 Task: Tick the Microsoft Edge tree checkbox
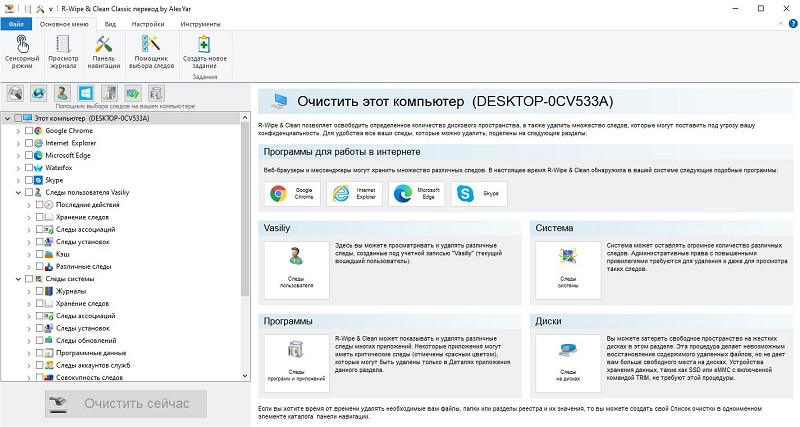pos(28,155)
